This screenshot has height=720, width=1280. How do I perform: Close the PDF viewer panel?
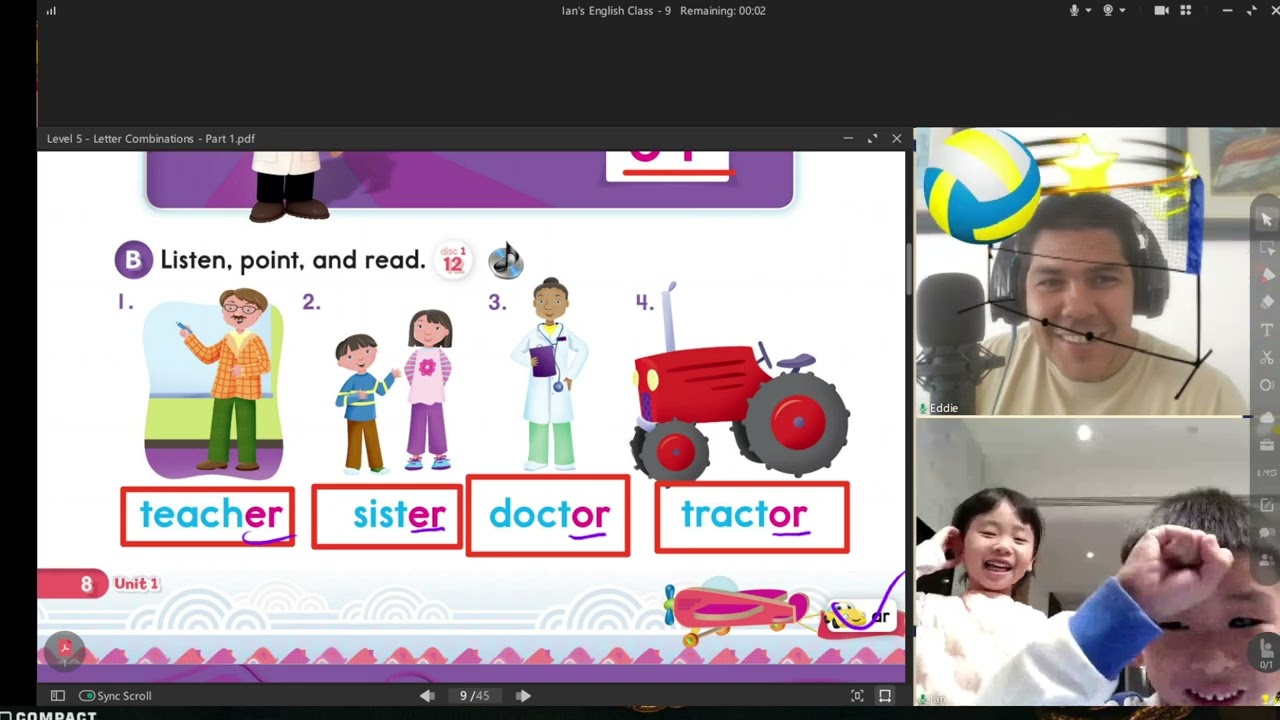[896, 138]
